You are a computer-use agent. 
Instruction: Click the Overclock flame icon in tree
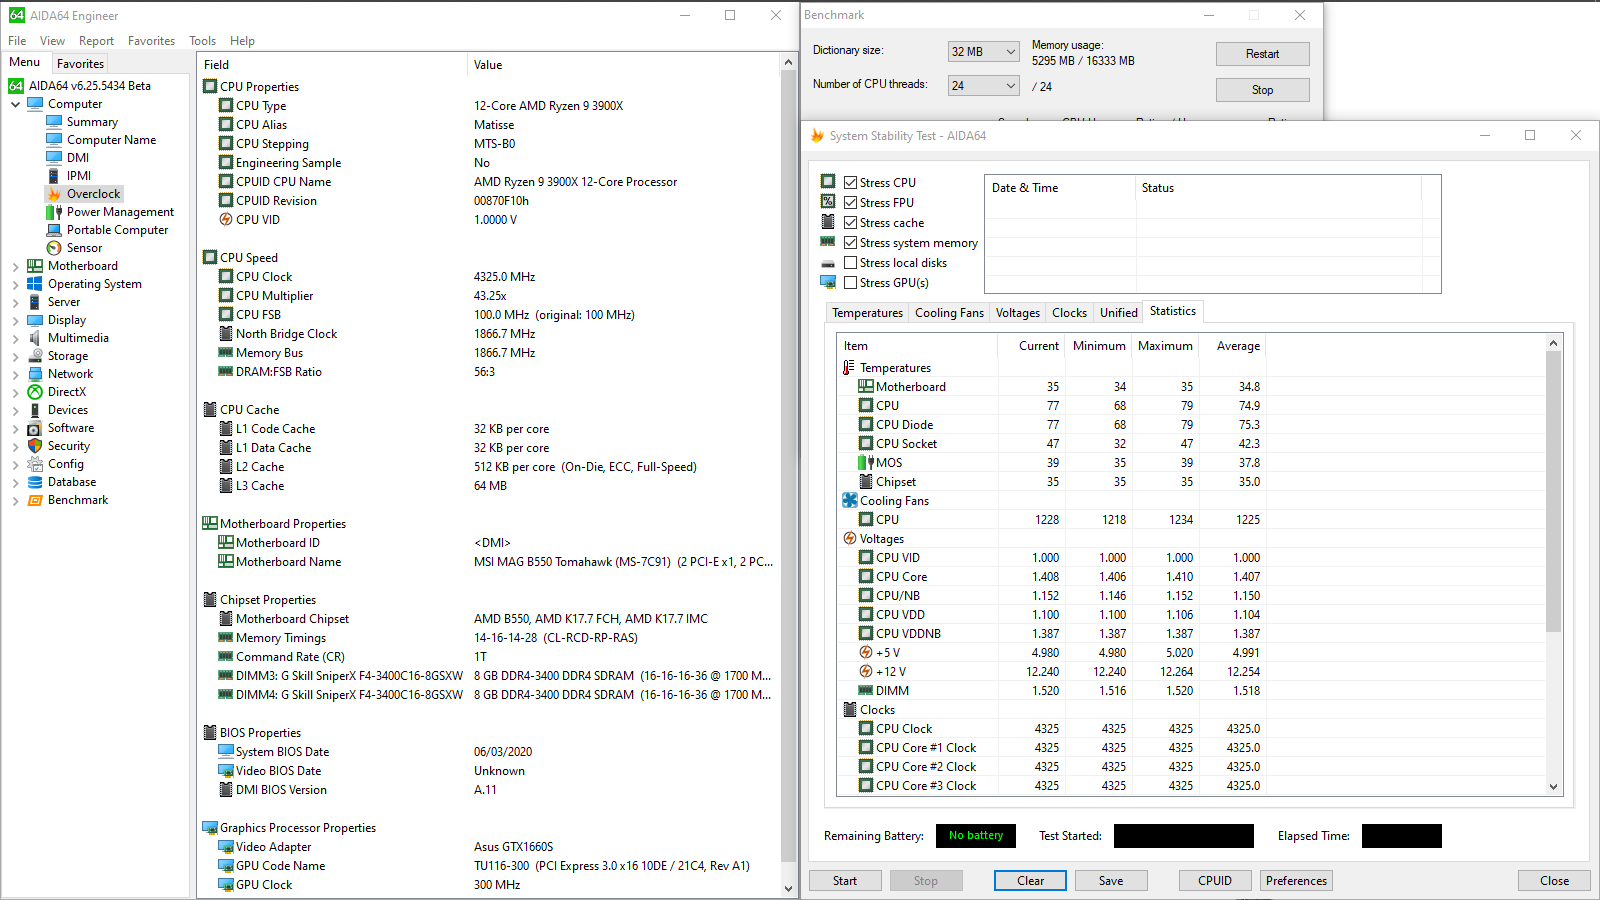click(x=54, y=194)
